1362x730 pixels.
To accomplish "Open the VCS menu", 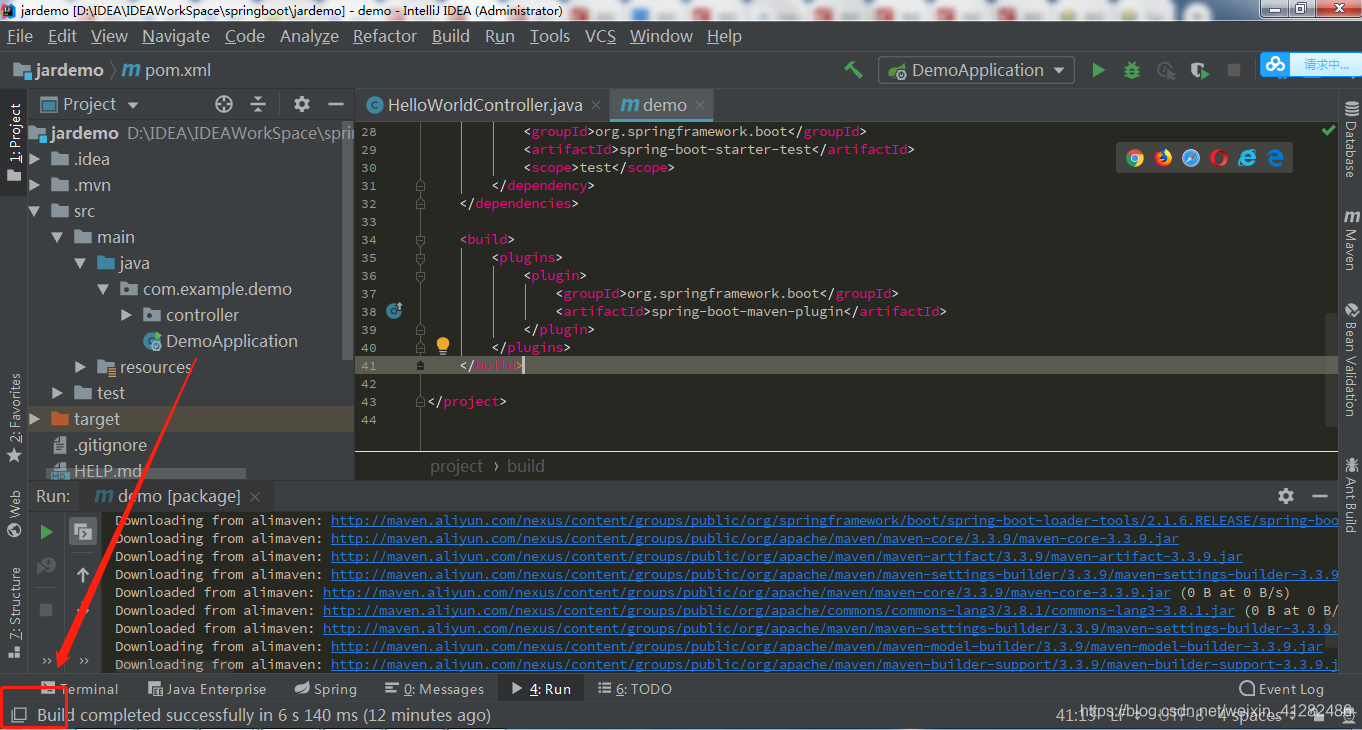I will (x=600, y=36).
